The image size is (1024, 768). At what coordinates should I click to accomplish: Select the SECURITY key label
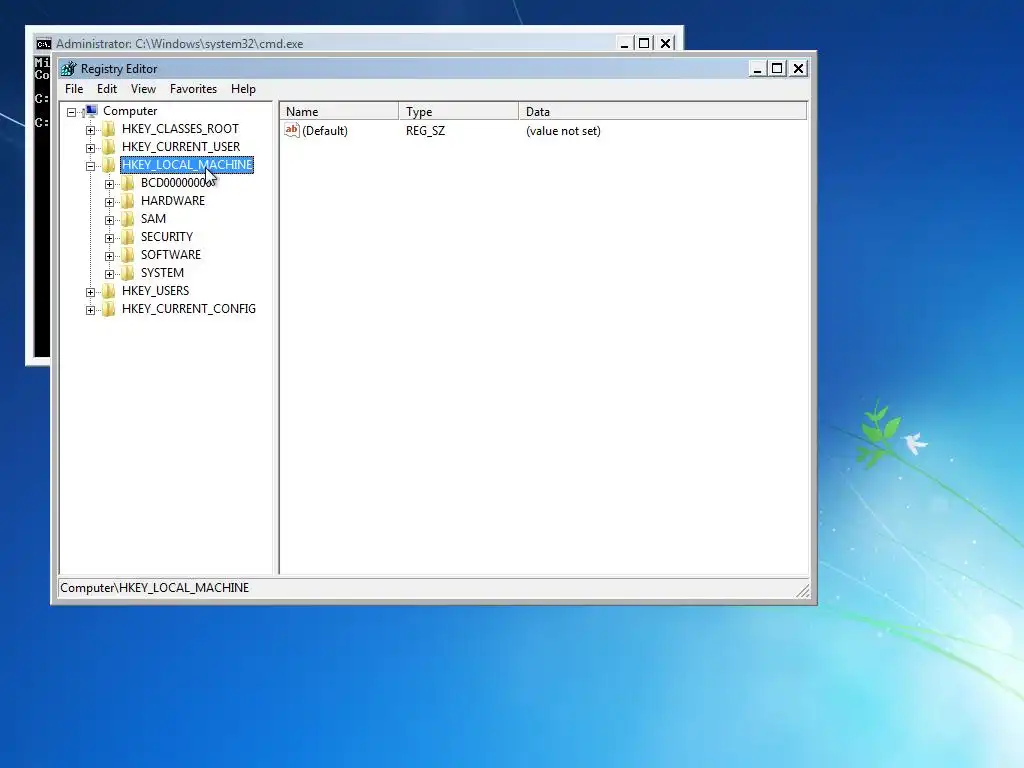point(167,236)
